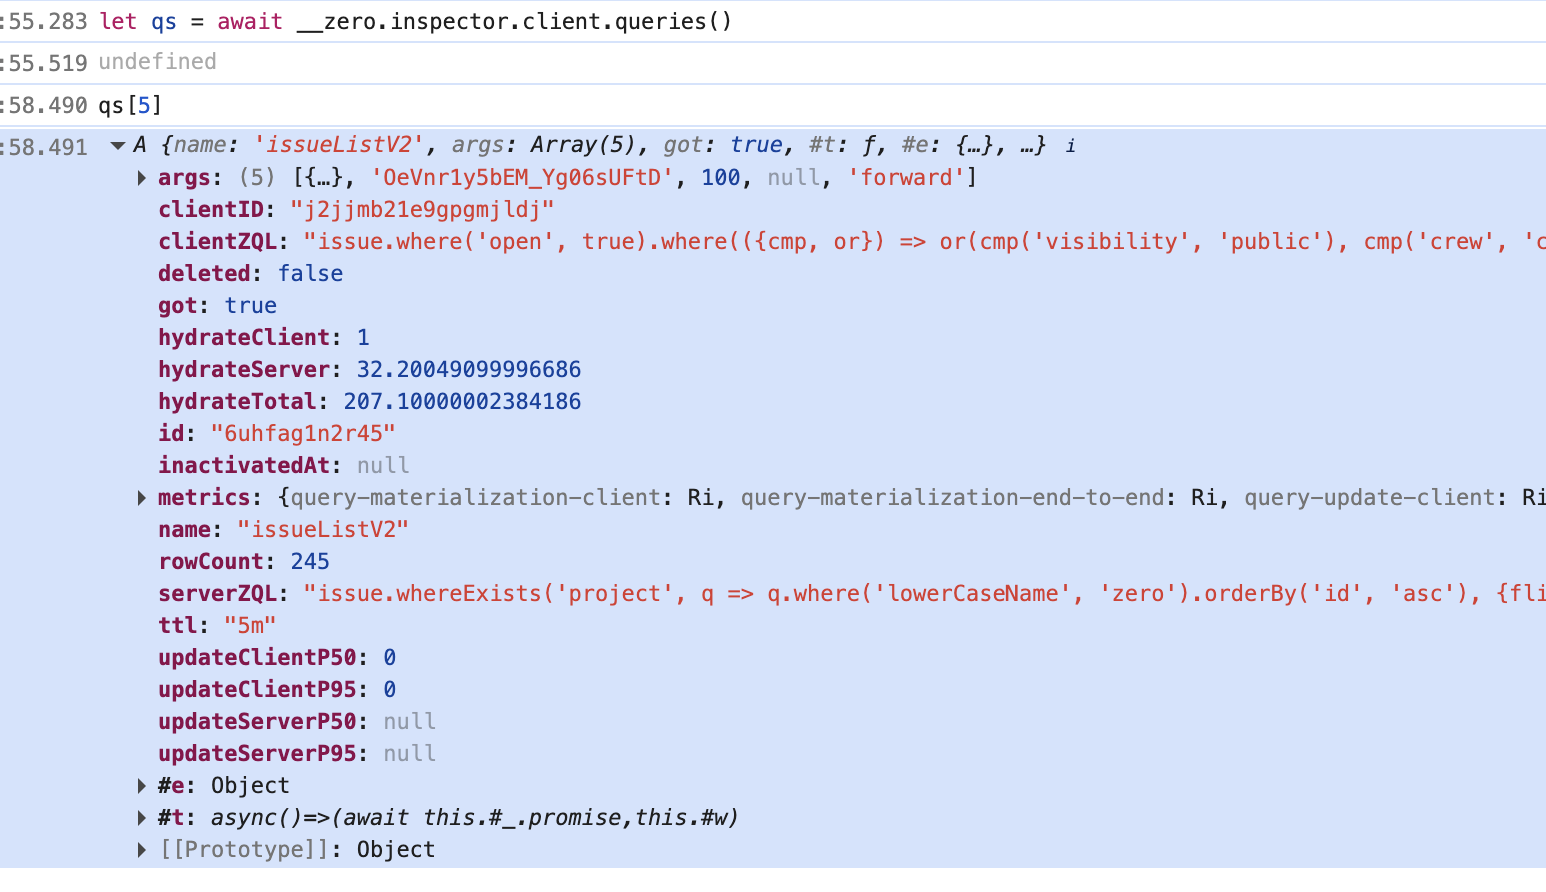Click the deleted false value

pos(310,274)
